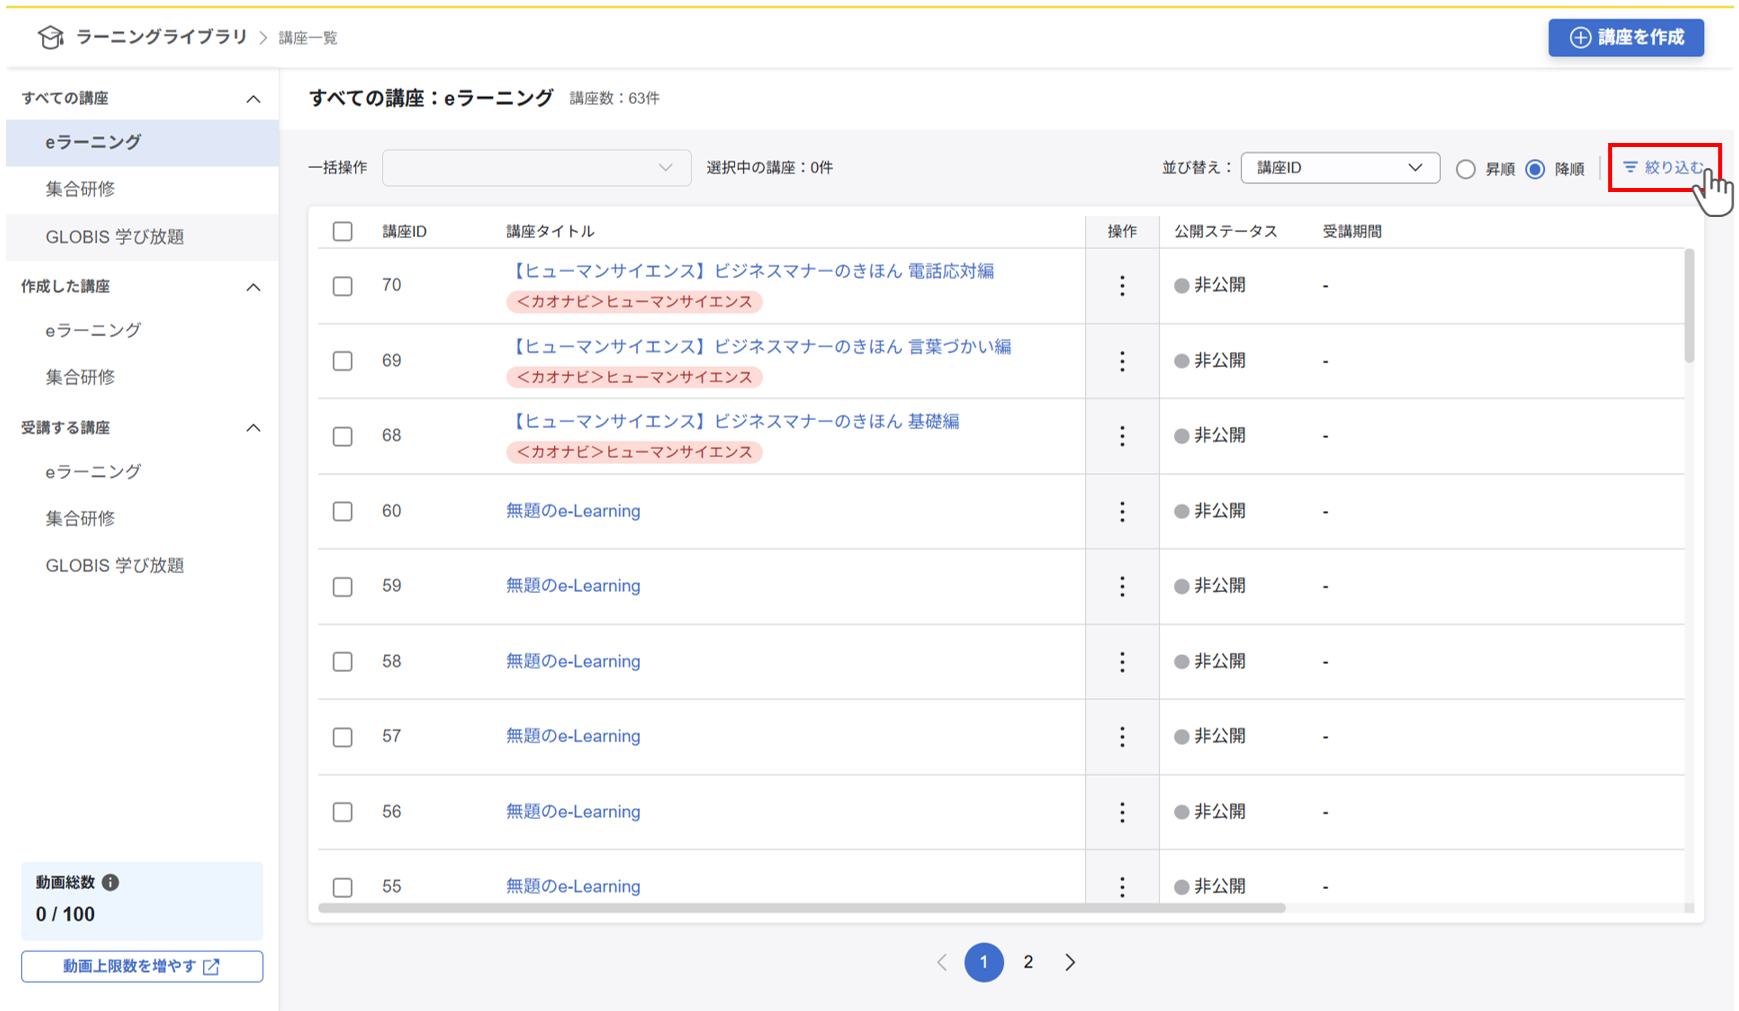Click the 動画上限数を増やす button
This screenshot has height=1011, width=1739.
[142, 966]
